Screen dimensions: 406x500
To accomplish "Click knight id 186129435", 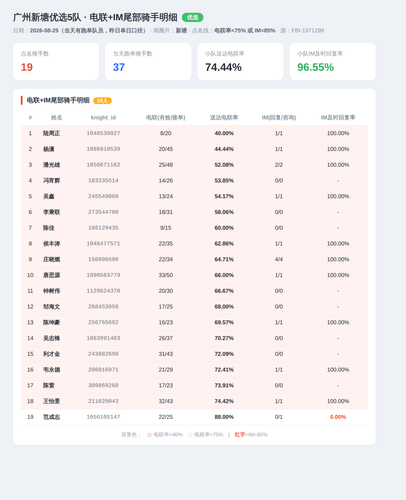I will pyautogui.click(x=103, y=228).
